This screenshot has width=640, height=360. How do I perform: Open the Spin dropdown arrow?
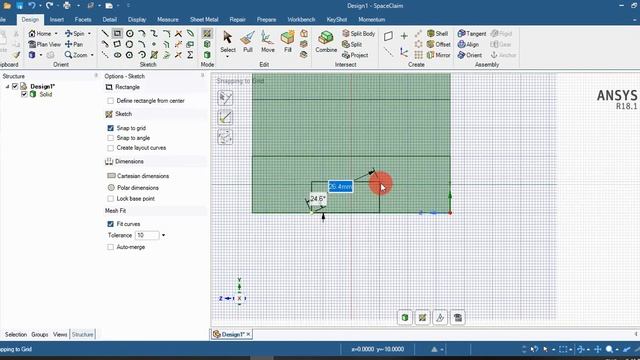(x=89, y=33)
